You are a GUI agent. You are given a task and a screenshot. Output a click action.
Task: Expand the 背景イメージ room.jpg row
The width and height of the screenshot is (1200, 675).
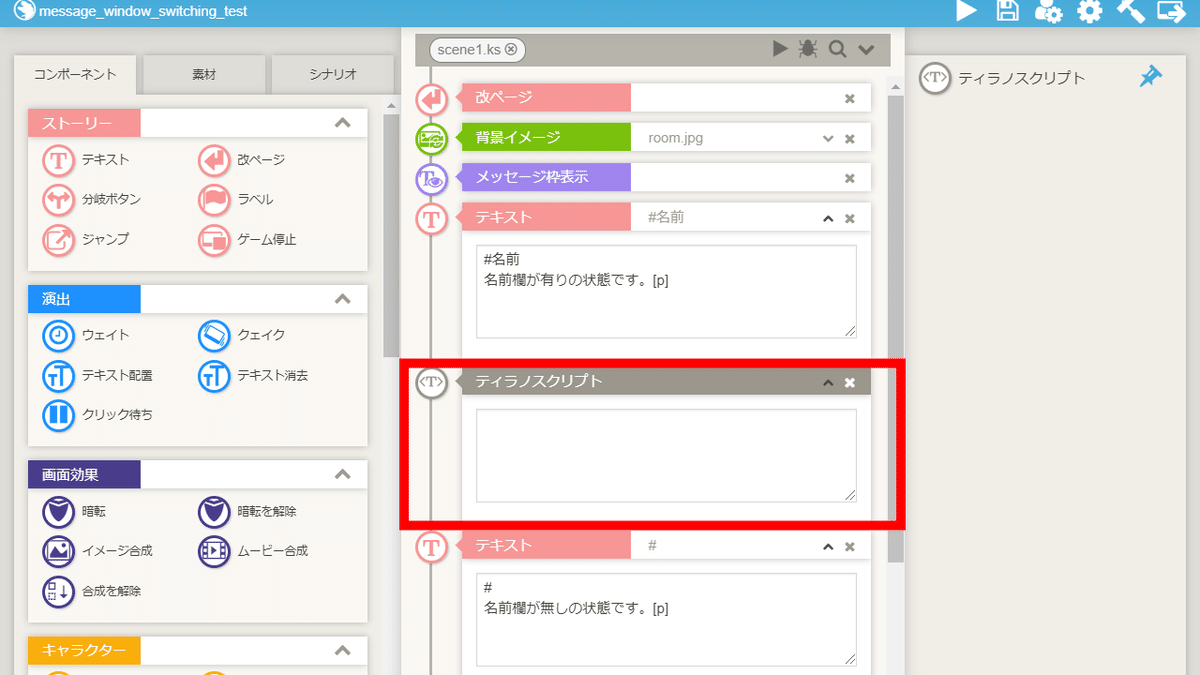click(x=828, y=138)
